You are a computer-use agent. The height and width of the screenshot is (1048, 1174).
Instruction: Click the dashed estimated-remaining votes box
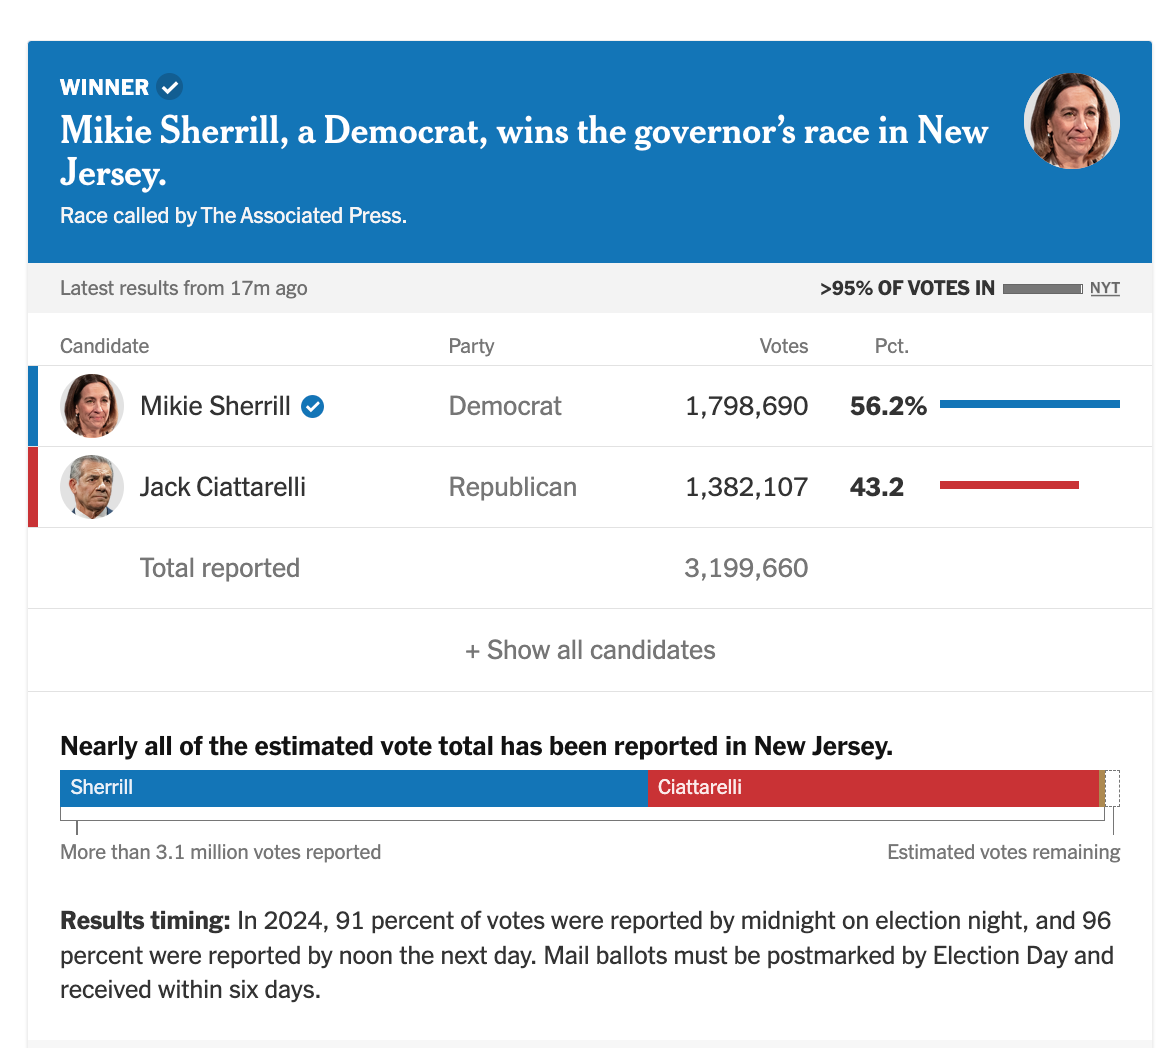1112,788
